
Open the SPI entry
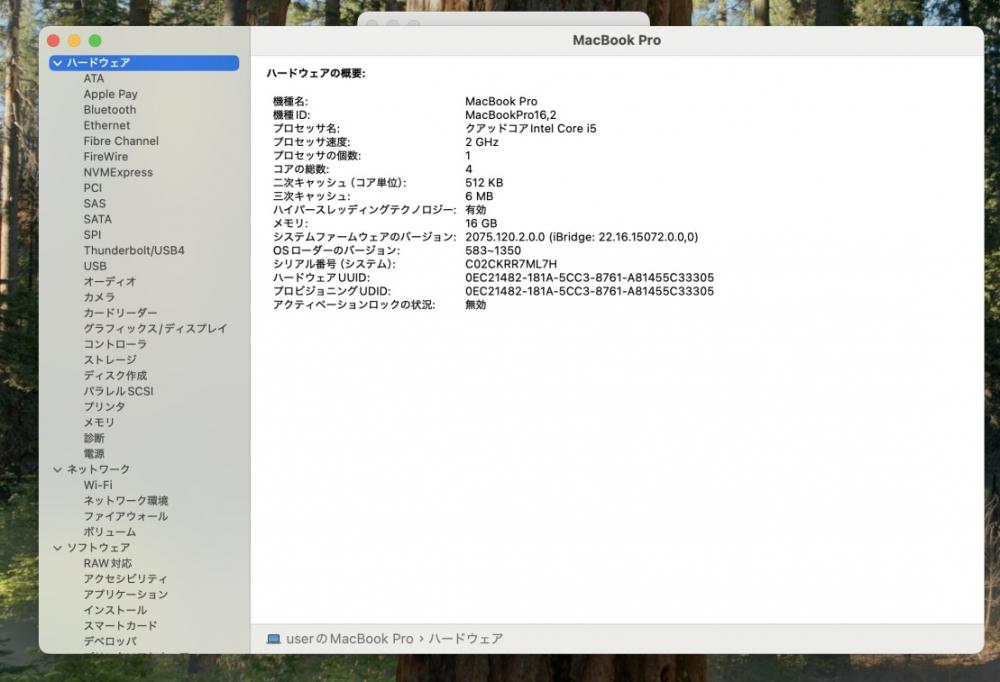pos(92,235)
